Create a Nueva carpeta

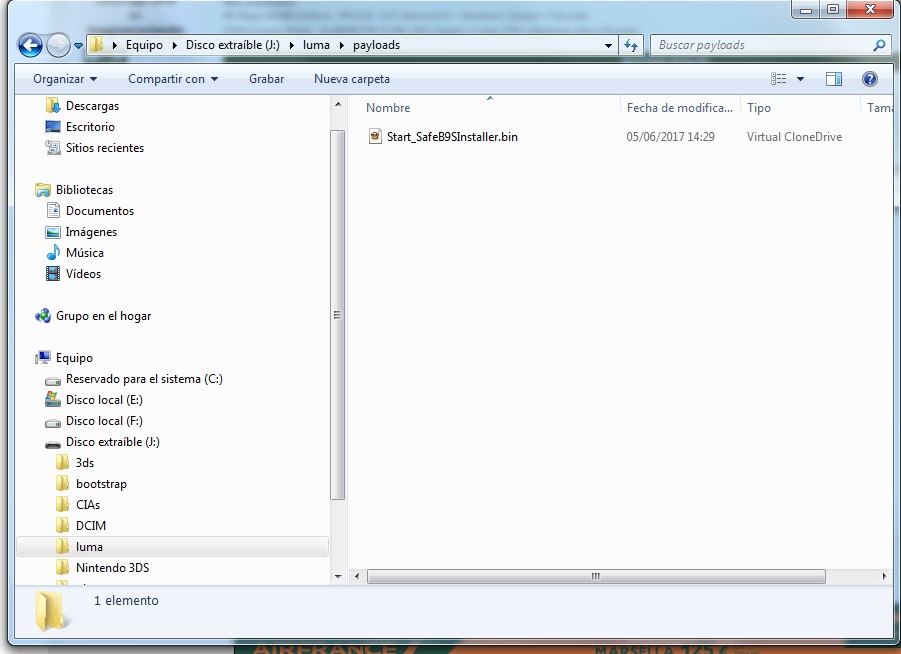[352, 79]
